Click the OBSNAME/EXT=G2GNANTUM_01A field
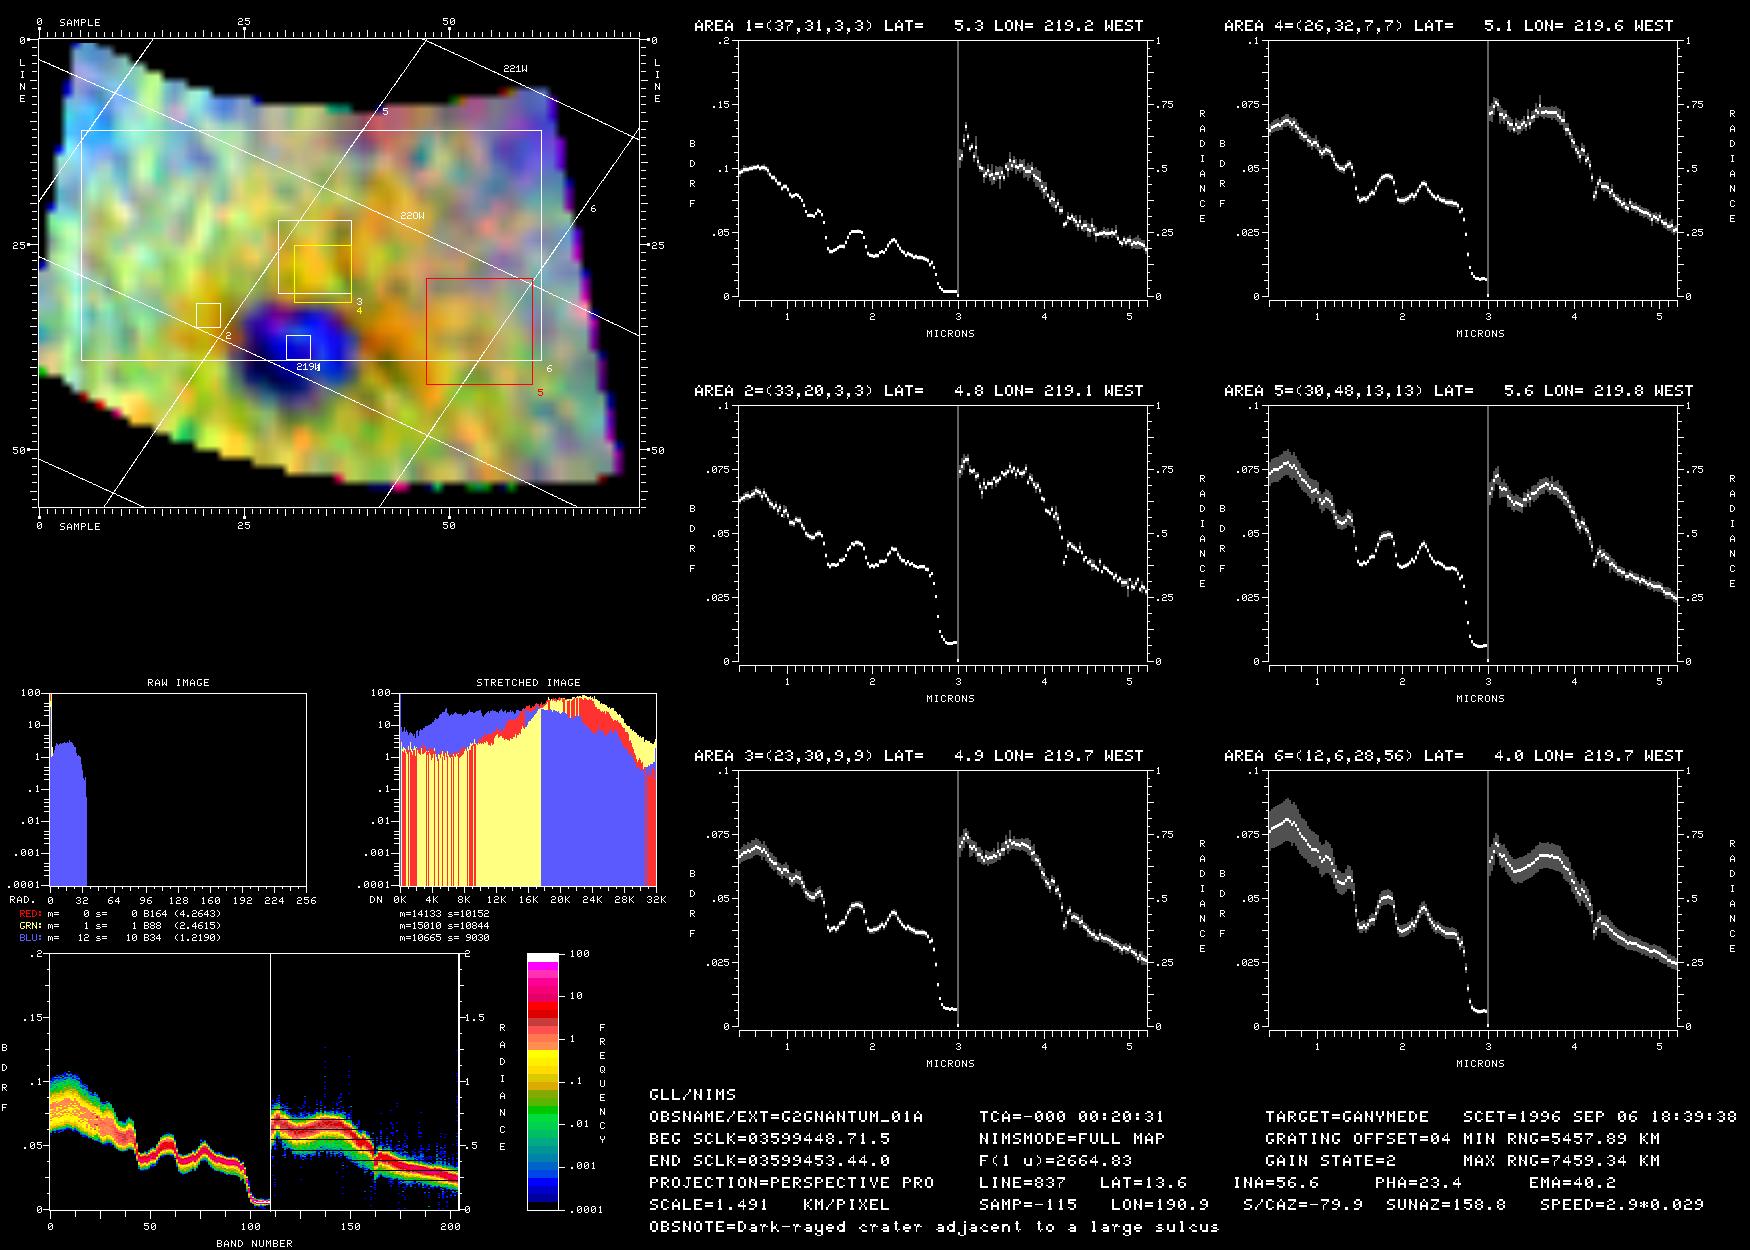The height and width of the screenshot is (1250, 1750). [786, 1117]
